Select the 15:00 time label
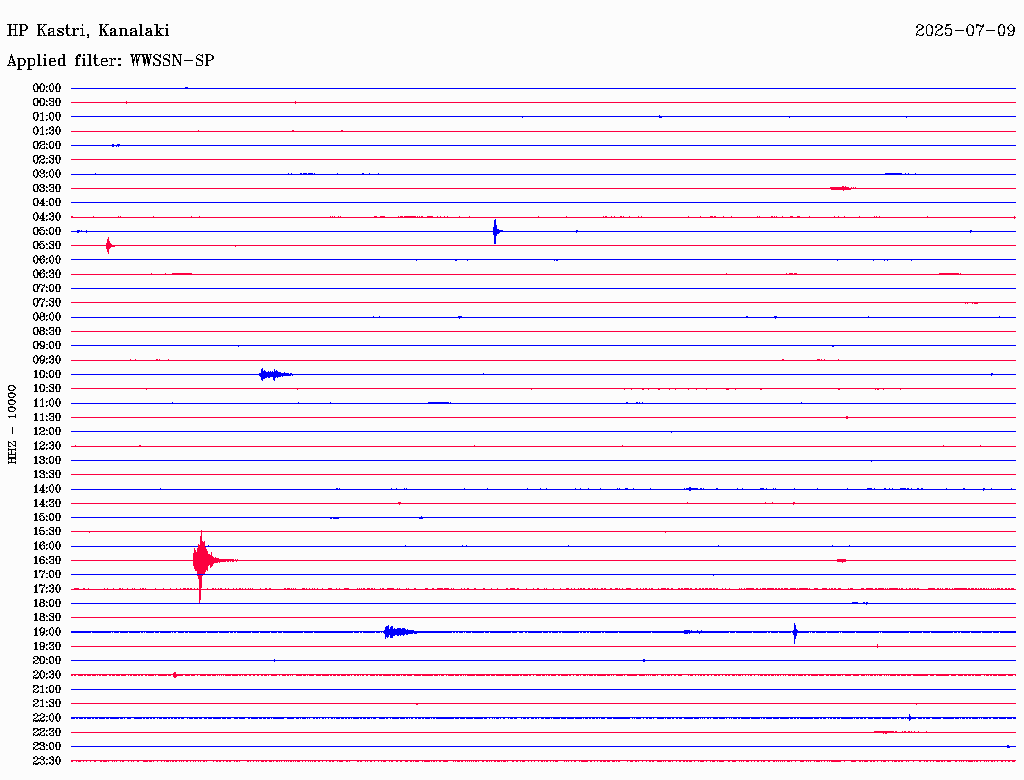This screenshot has height=780, width=1024. [x=47, y=517]
